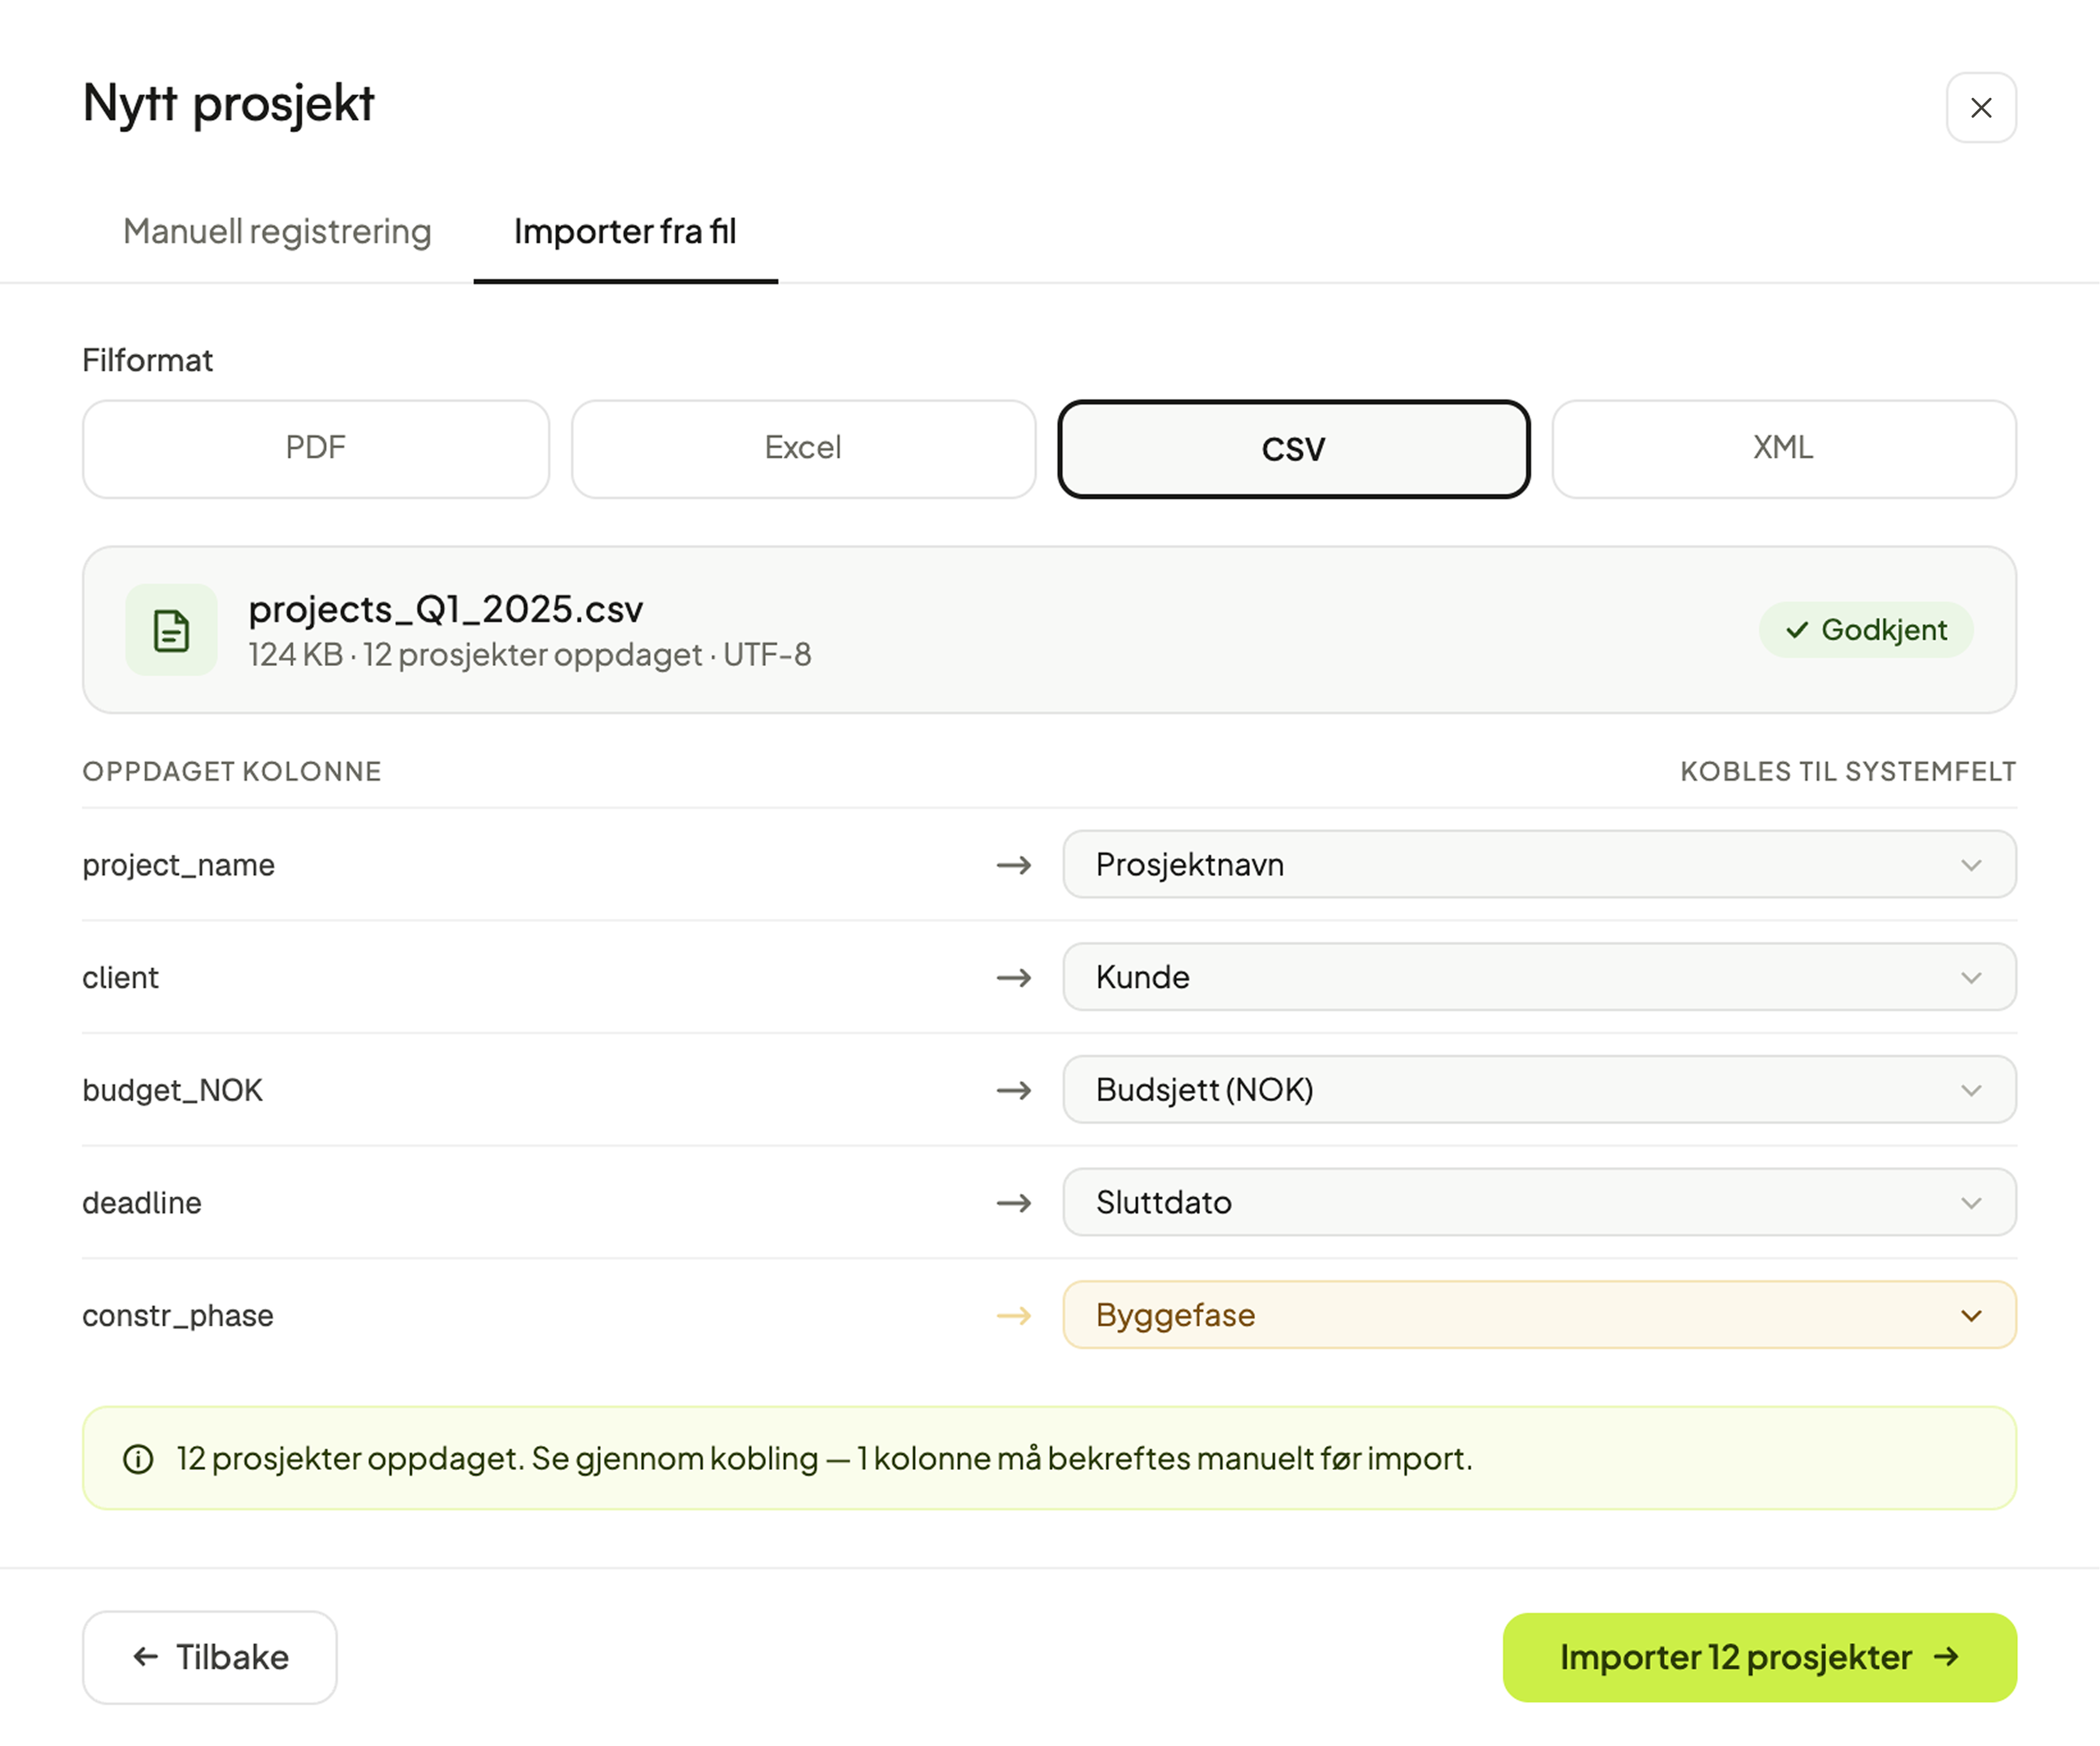
Task: Click the project_name column label
Action: (x=178, y=865)
